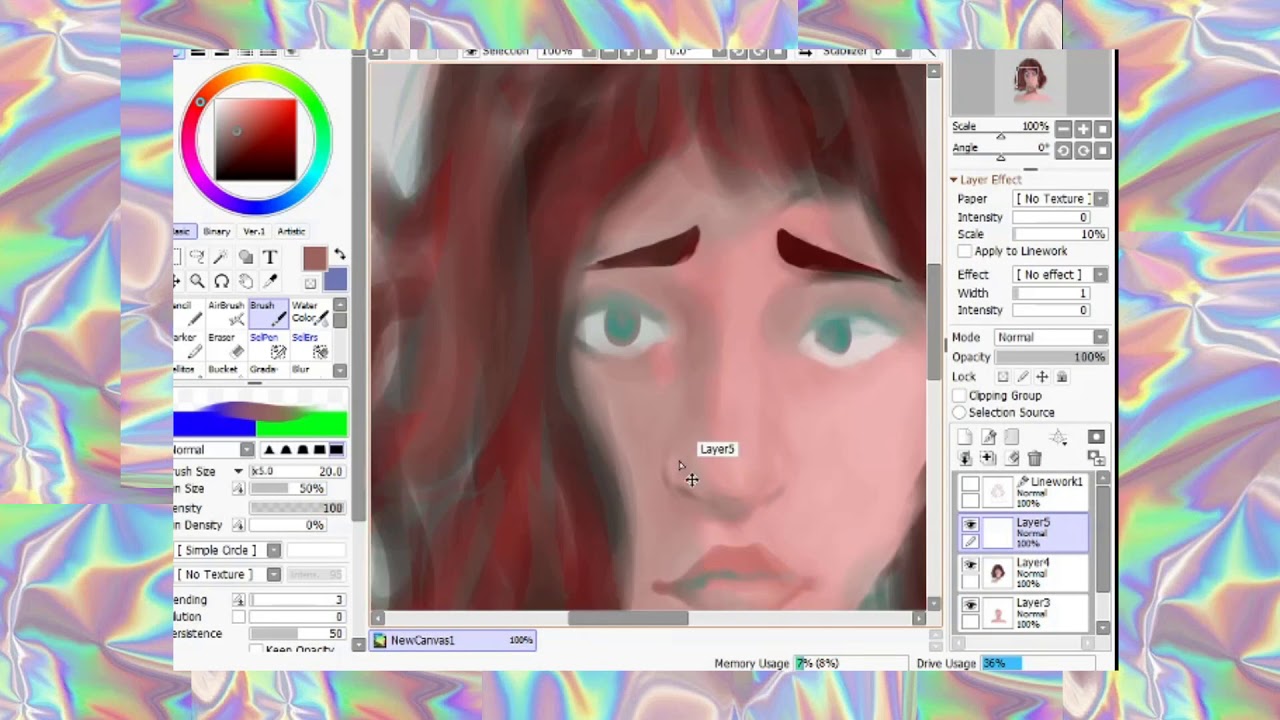Reset the view angle button
The height and width of the screenshot is (720, 1280).
1103,150
